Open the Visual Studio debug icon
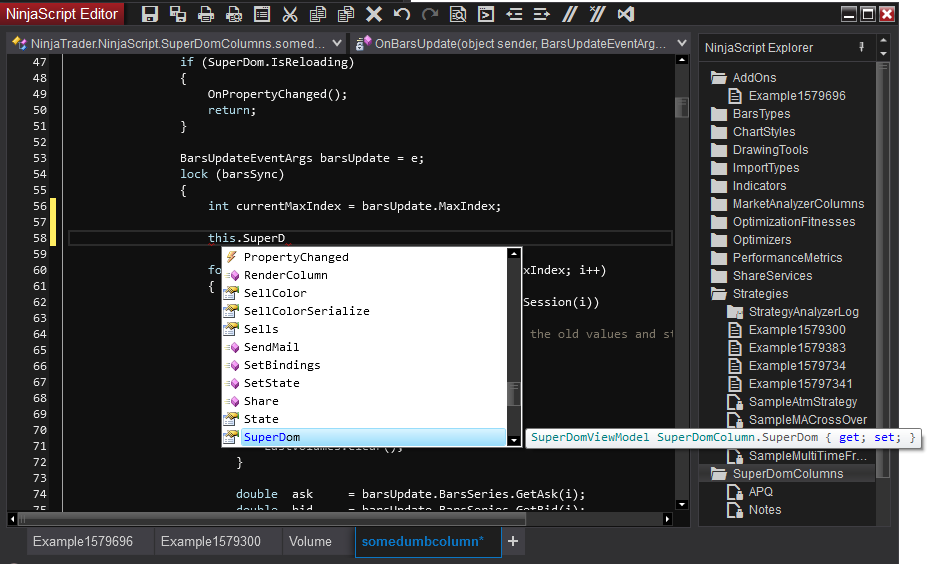 (625, 14)
